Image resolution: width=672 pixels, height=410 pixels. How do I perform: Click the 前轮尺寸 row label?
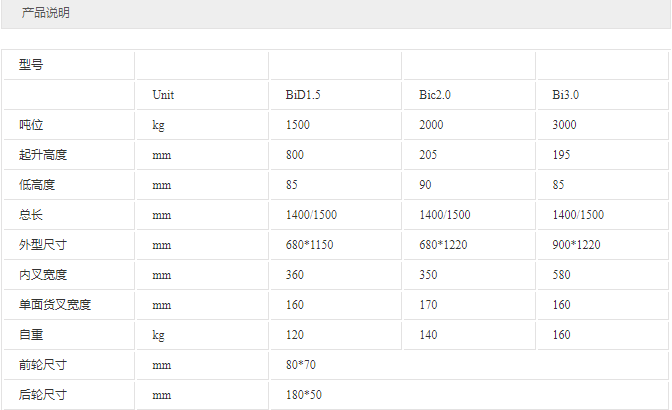coord(42,365)
